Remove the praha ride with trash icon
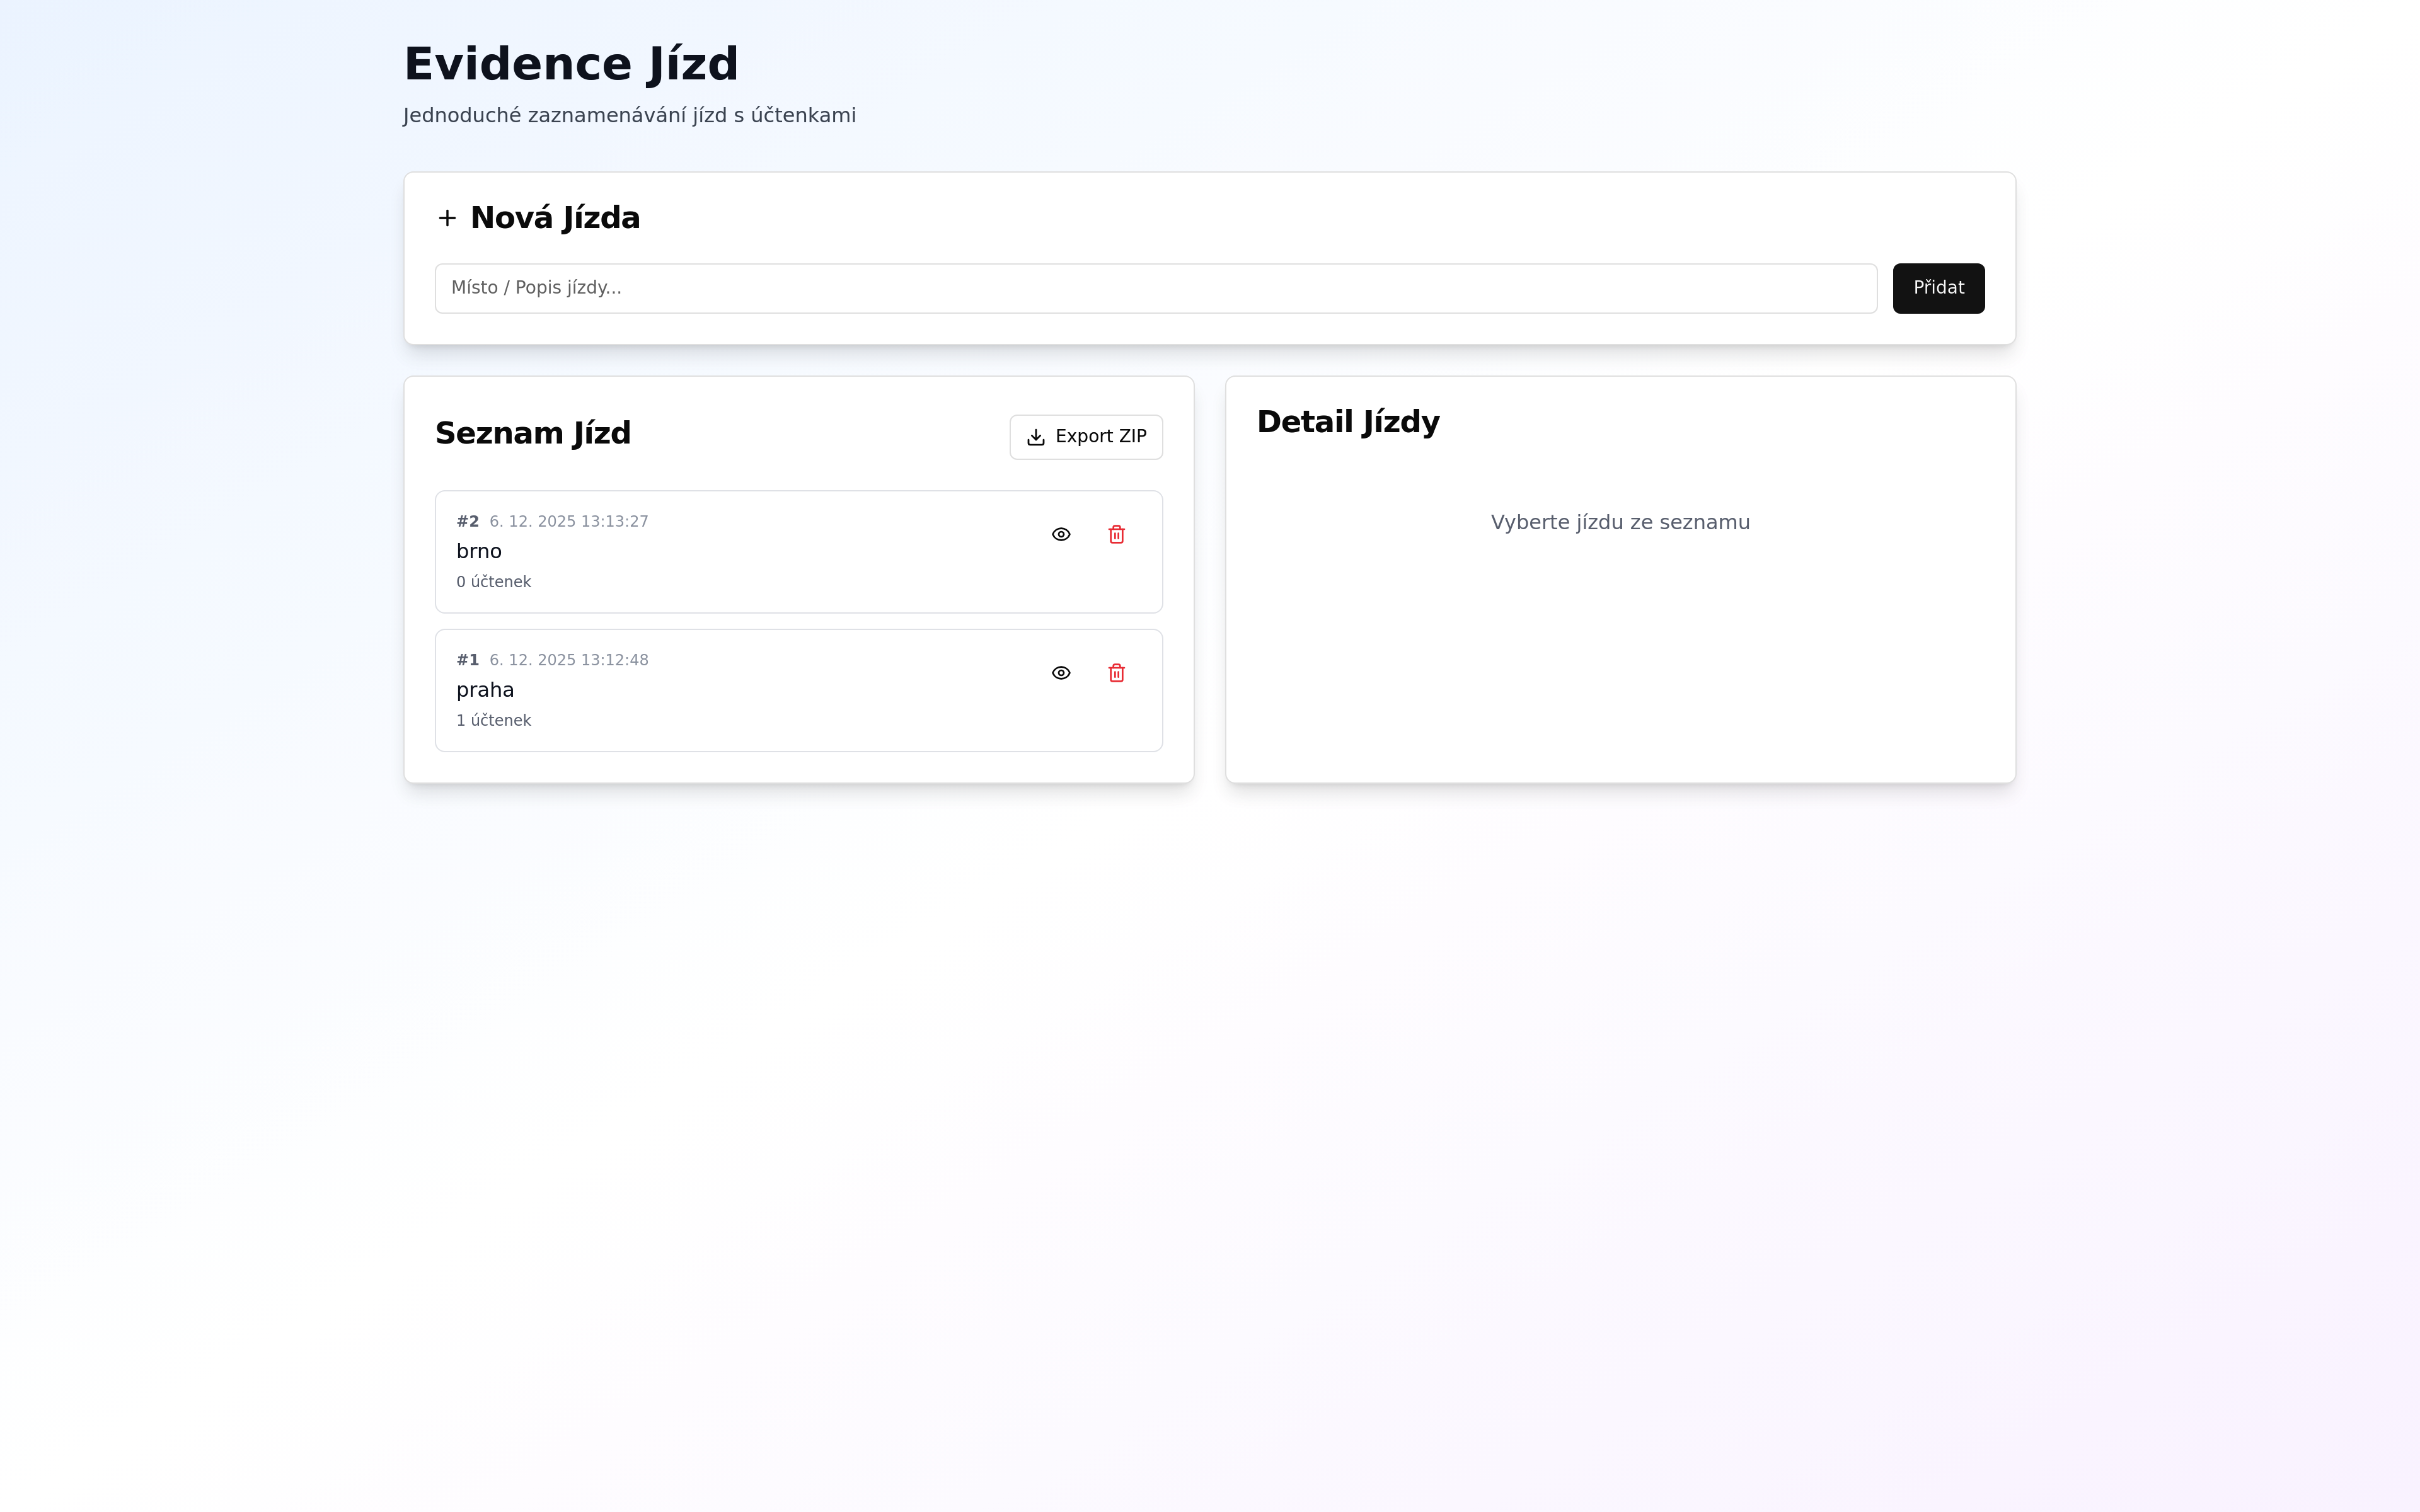Screen dimensions: 2420x1512 point(1117,673)
